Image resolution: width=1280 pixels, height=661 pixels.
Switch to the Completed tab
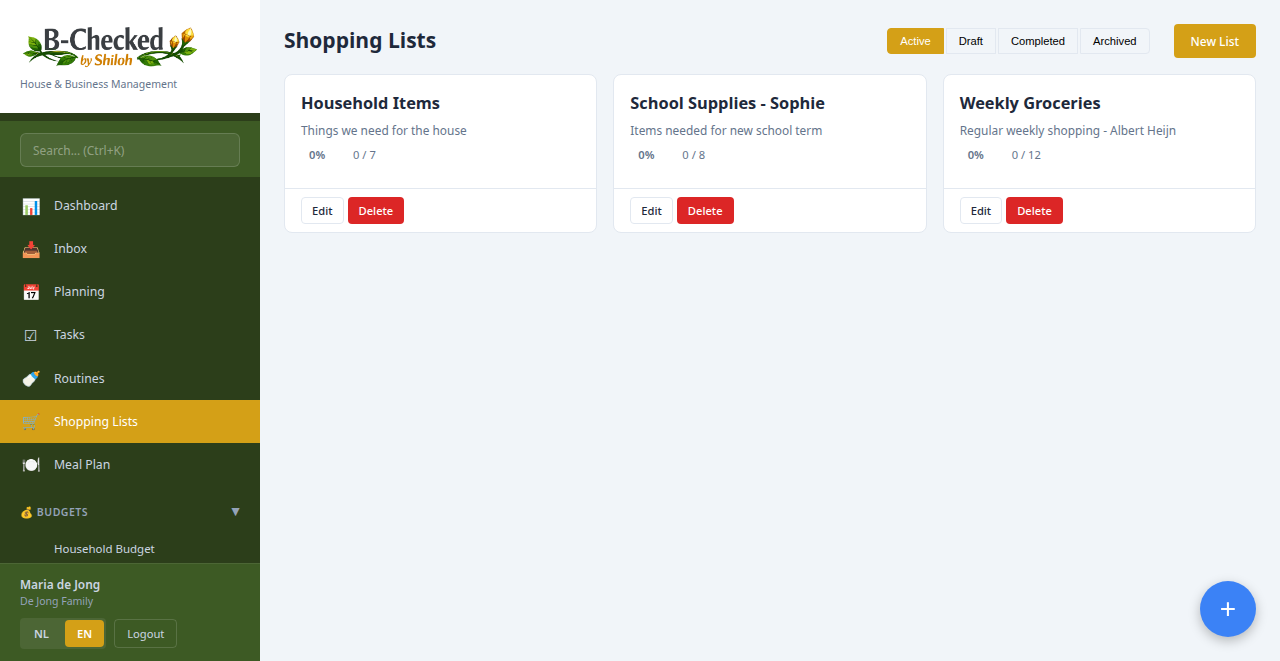(1037, 41)
